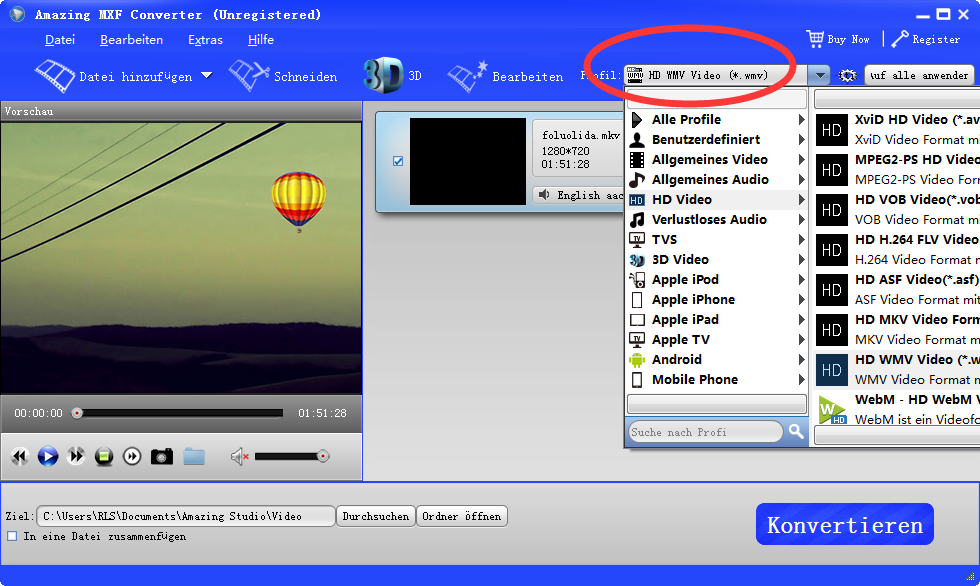Click the Ziel output path field

pyautogui.click(x=186, y=516)
